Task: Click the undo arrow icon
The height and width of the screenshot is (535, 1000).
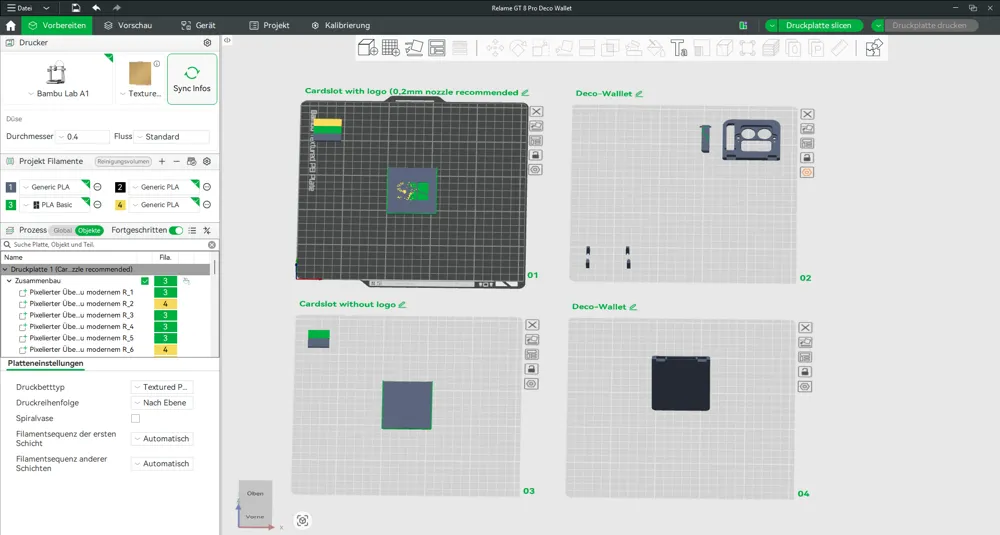Action: 96,8
